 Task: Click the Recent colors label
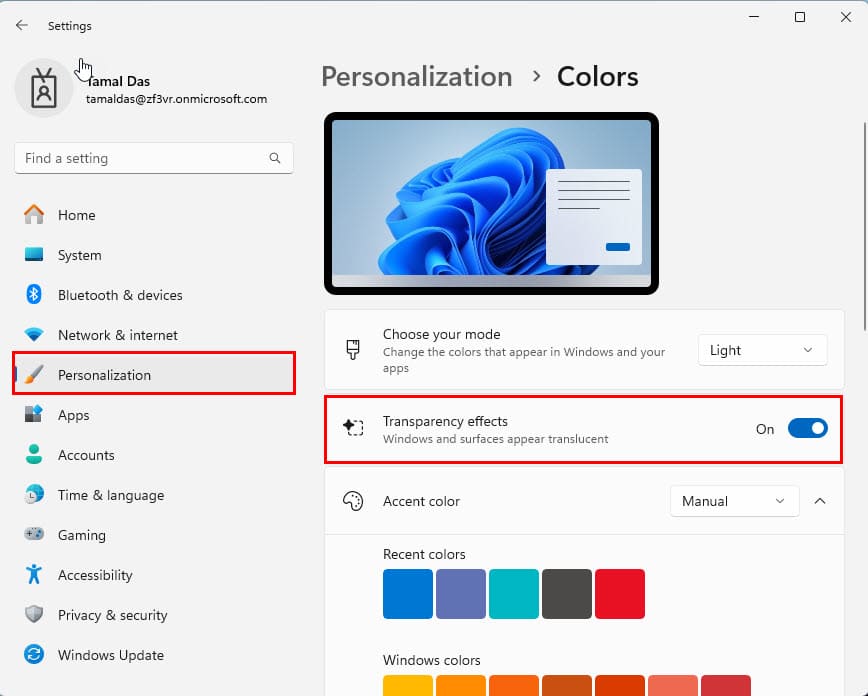(424, 554)
